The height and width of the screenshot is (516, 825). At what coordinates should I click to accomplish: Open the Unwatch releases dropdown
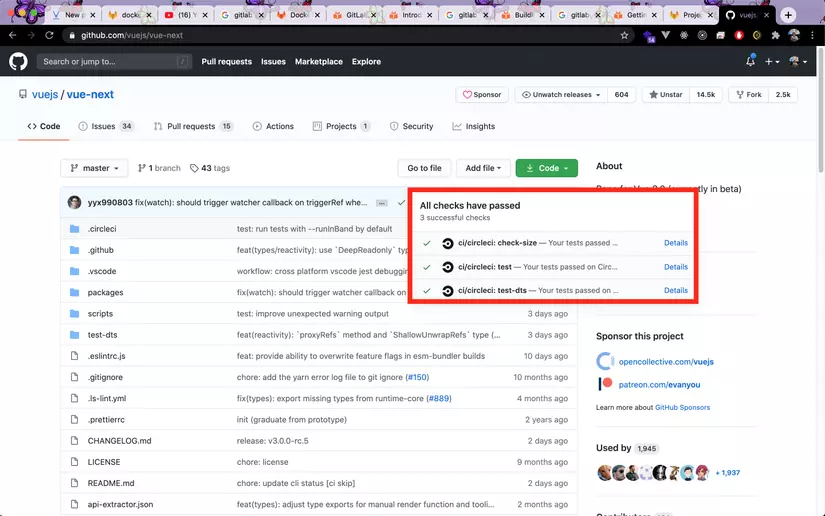point(561,95)
